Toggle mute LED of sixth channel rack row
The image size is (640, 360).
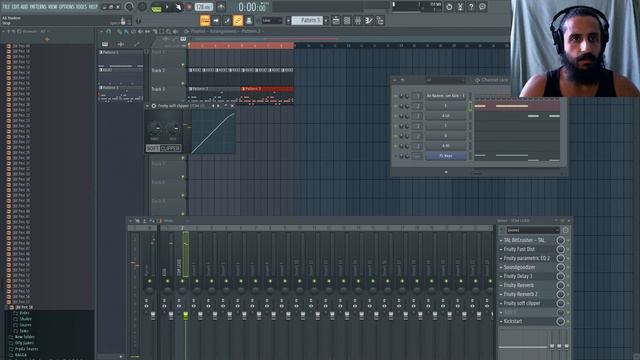(395, 146)
